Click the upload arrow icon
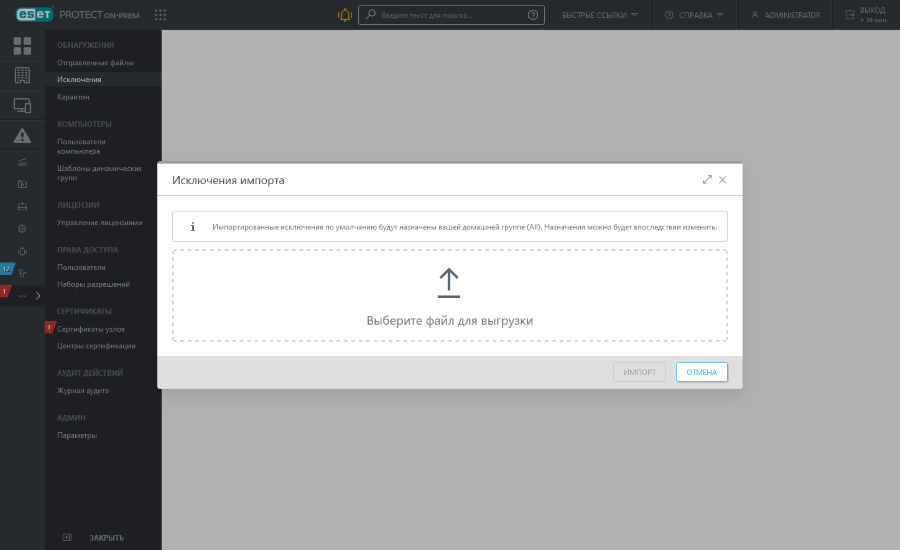900x550 pixels. pos(449,283)
